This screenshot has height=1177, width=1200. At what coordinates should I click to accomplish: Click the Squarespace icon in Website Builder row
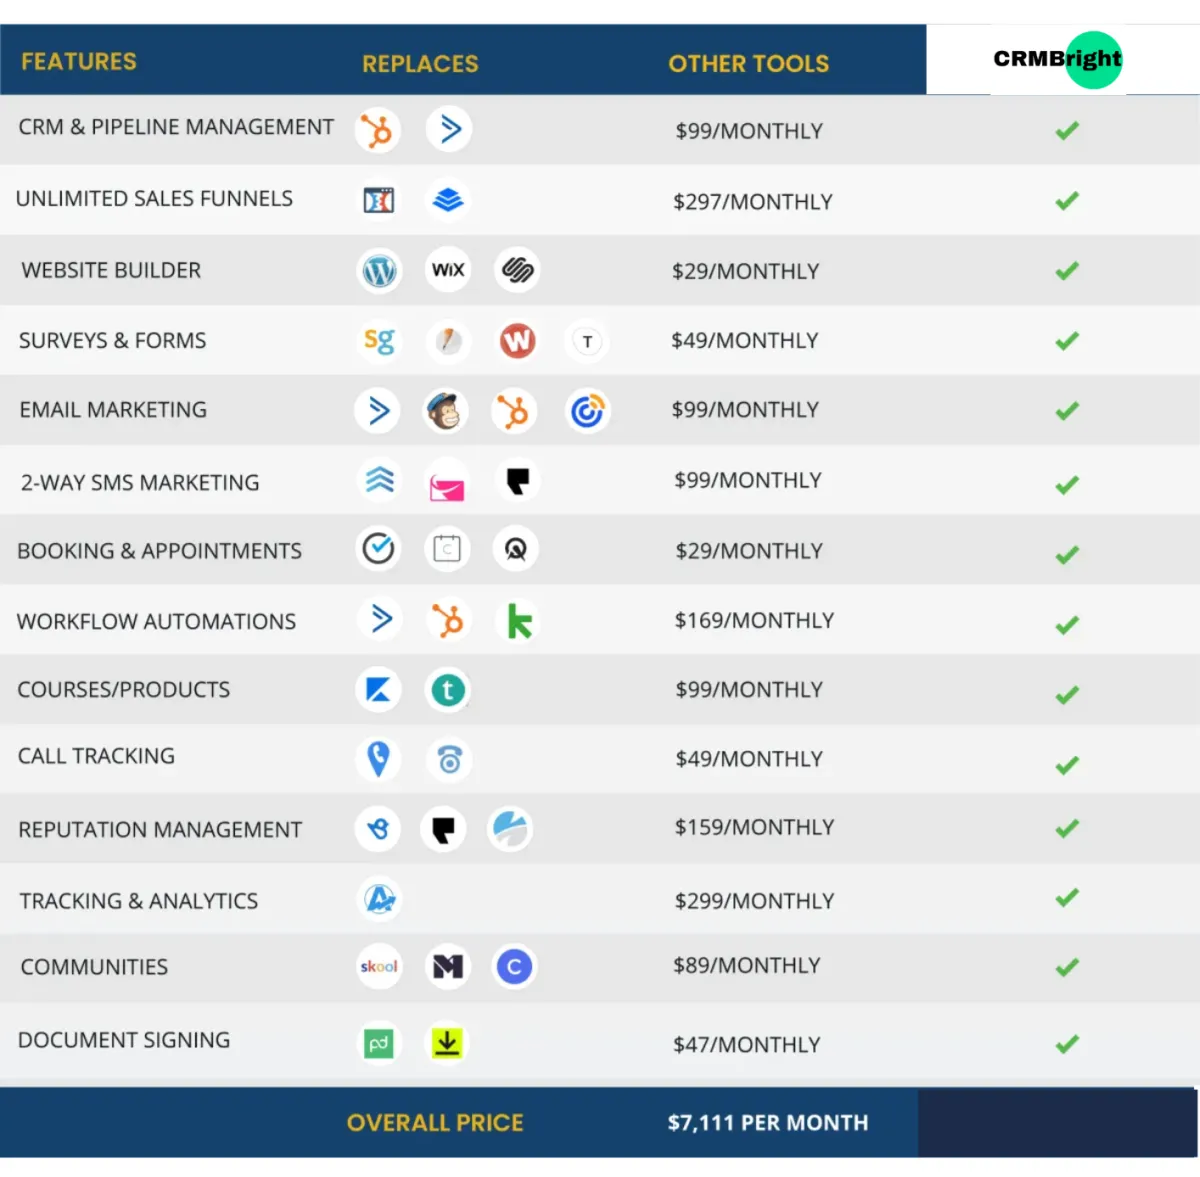click(x=517, y=270)
